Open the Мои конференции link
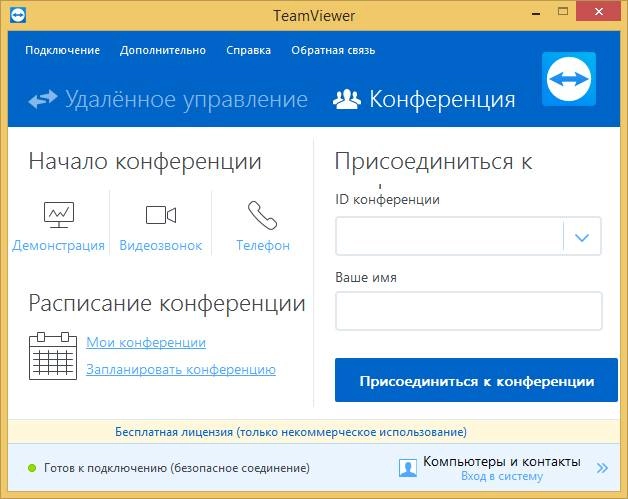 click(x=146, y=342)
